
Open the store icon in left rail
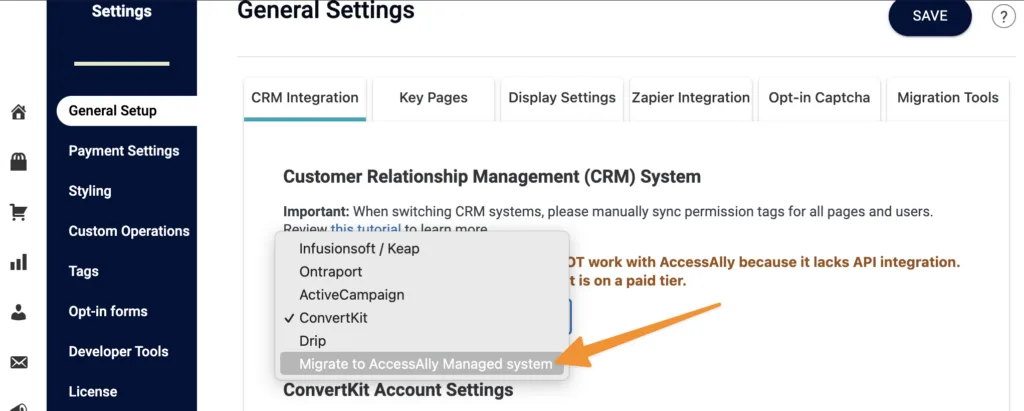coord(19,162)
